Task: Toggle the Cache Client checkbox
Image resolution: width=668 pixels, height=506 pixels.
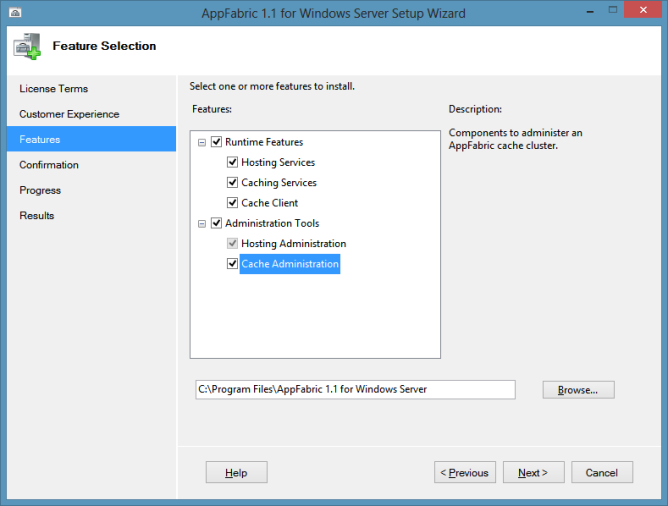Action: [232, 203]
